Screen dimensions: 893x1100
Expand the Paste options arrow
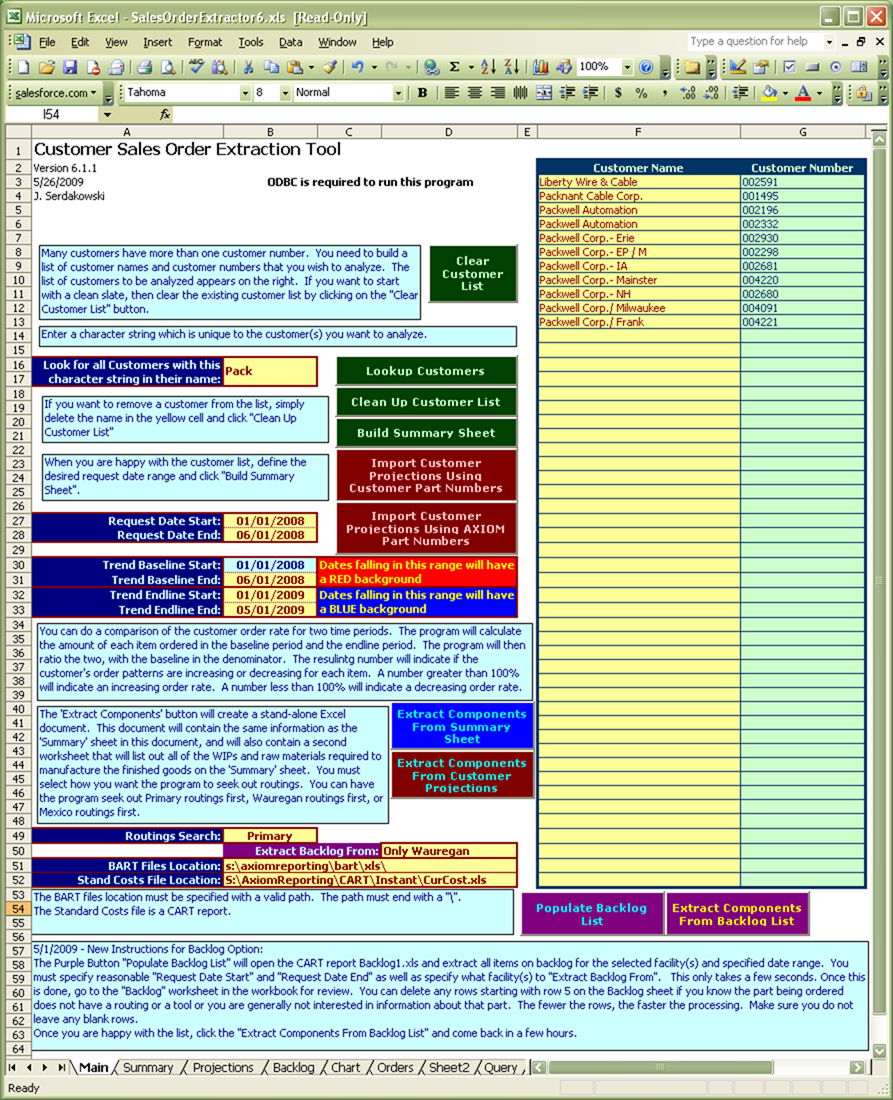311,67
